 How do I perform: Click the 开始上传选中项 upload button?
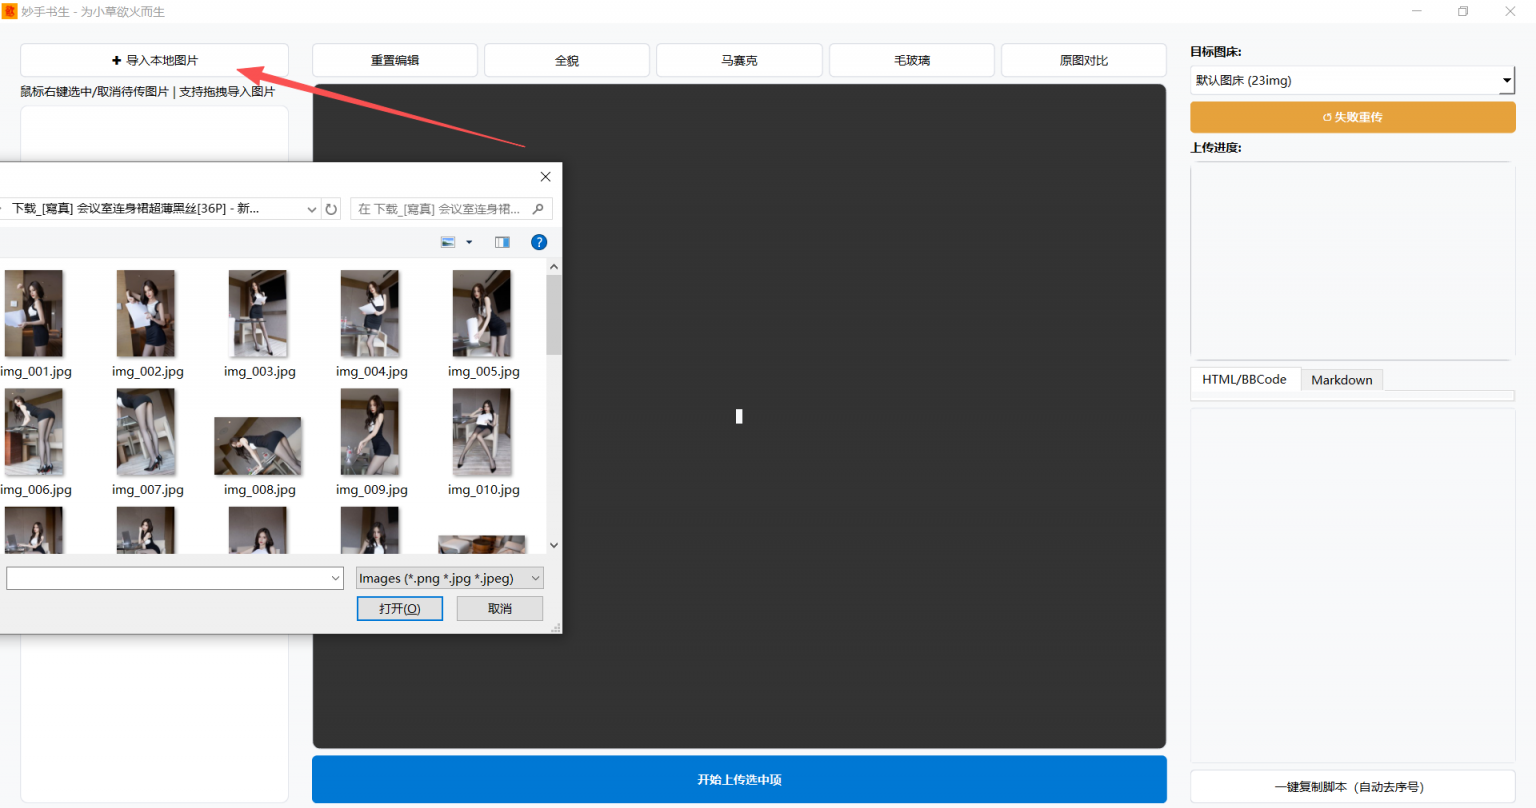pos(739,779)
